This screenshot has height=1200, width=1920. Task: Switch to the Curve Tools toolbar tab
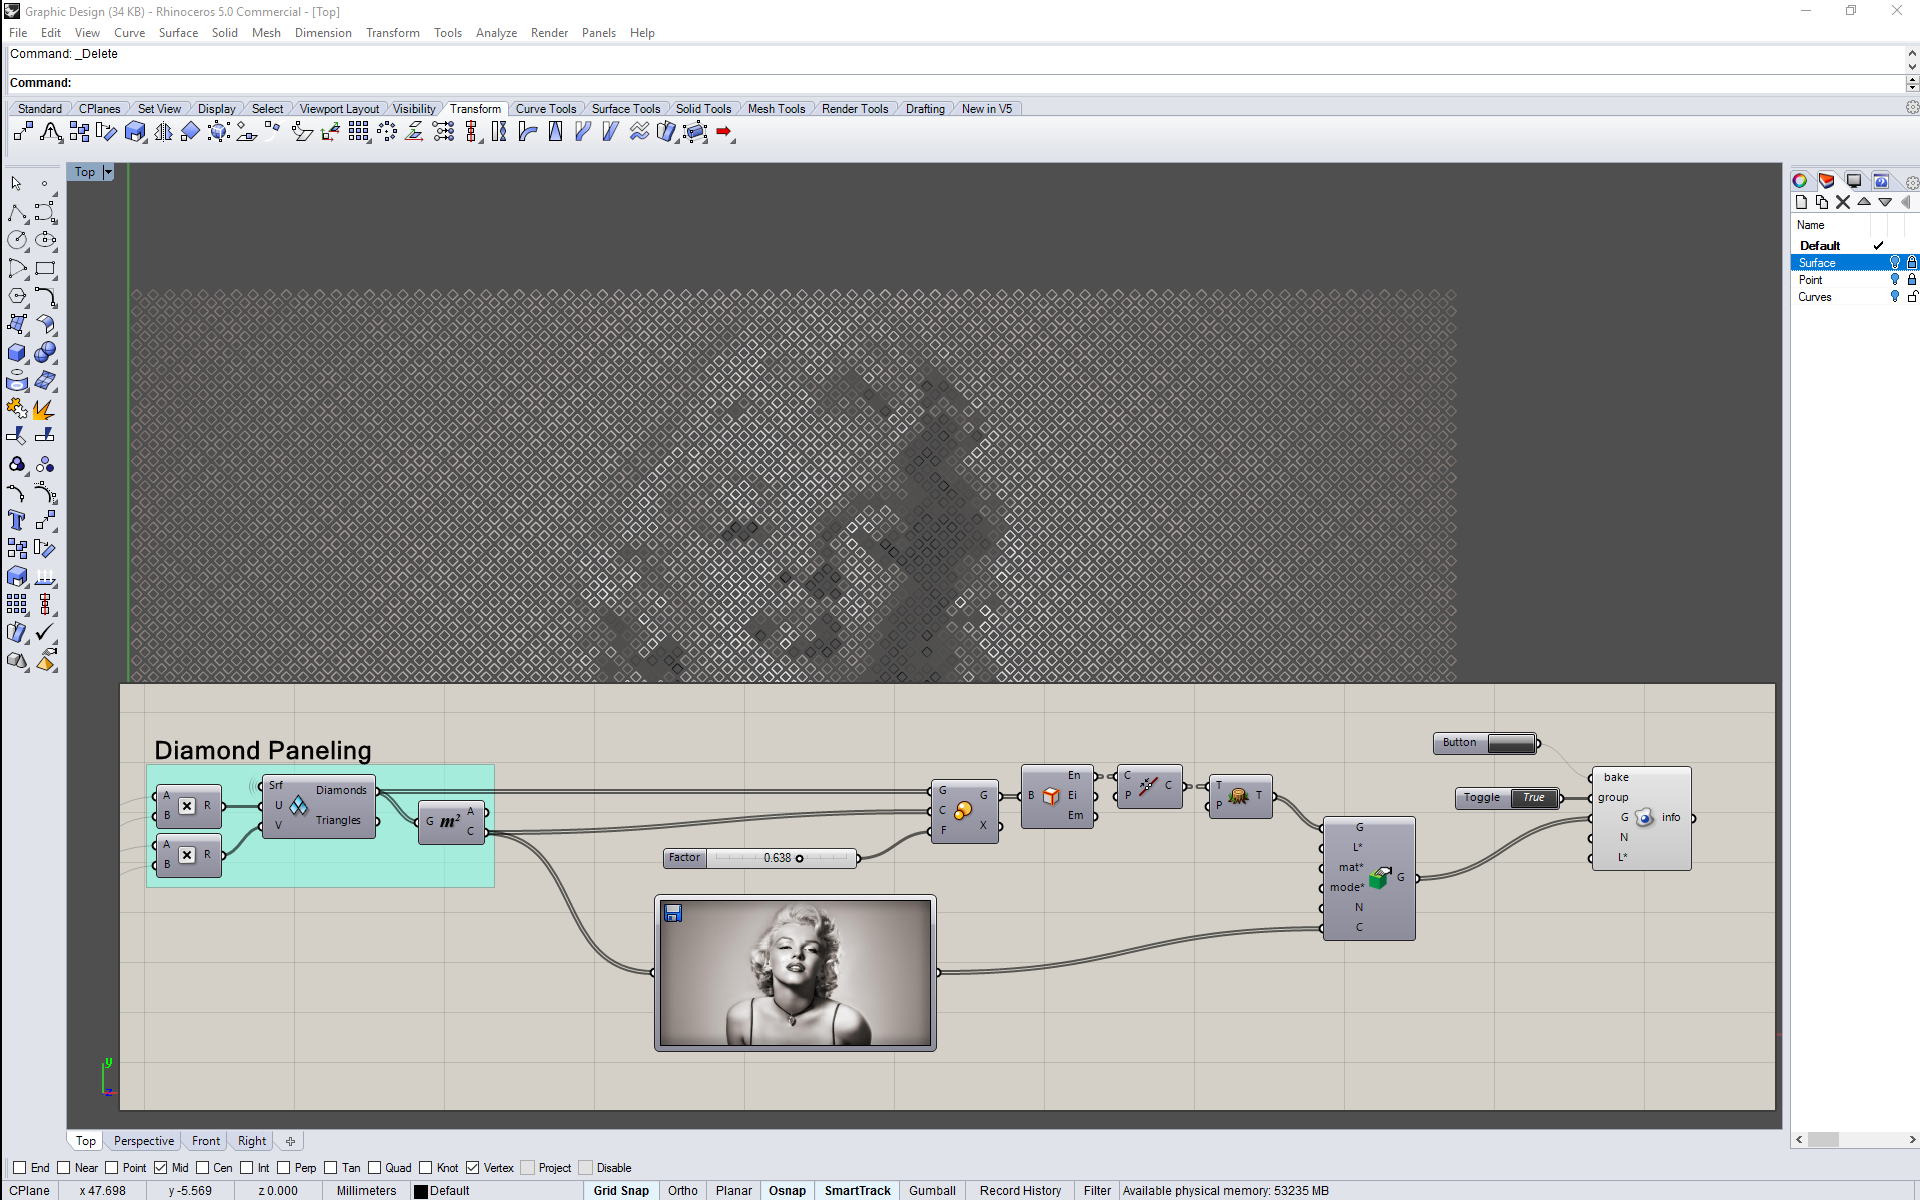click(x=546, y=109)
